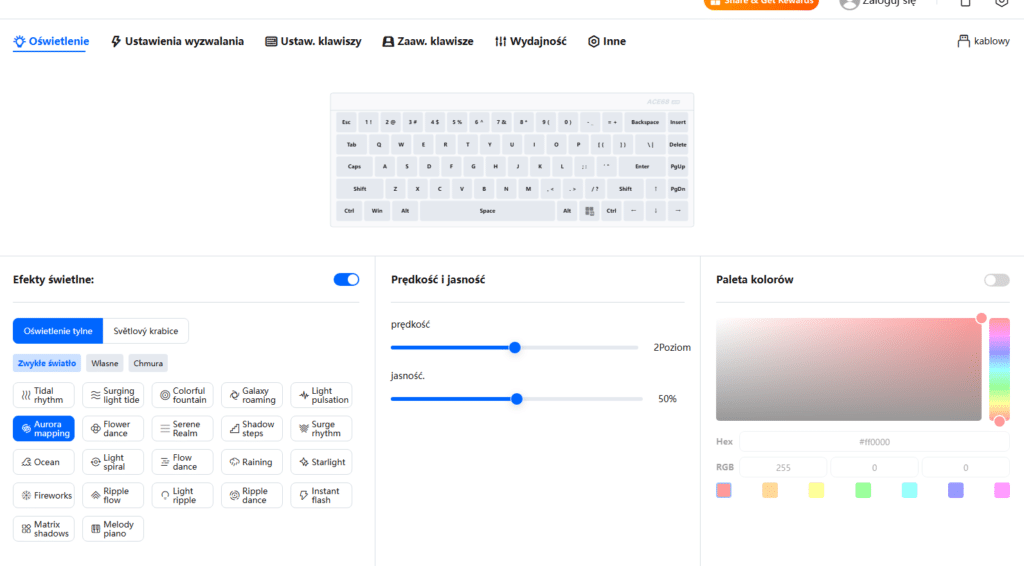Image resolution: width=1024 pixels, height=566 pixels.
Task: Click the RGB red value field
Action: 783,467
